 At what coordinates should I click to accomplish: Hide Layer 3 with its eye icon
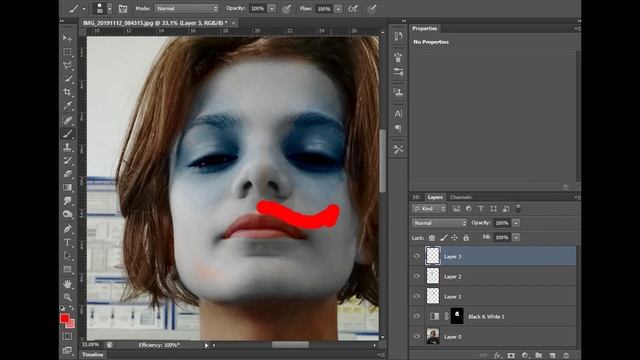pos(416,256)
